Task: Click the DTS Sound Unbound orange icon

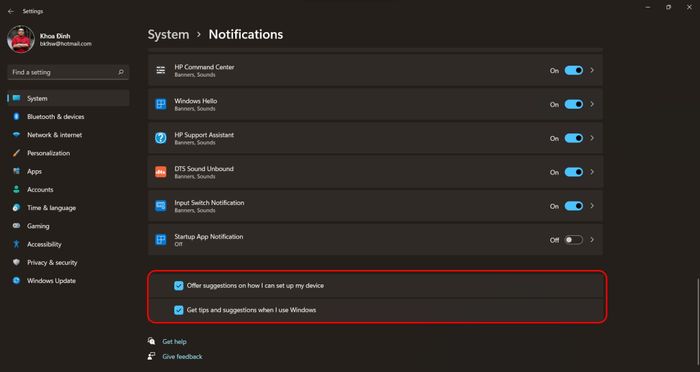Action: (161, 172)
